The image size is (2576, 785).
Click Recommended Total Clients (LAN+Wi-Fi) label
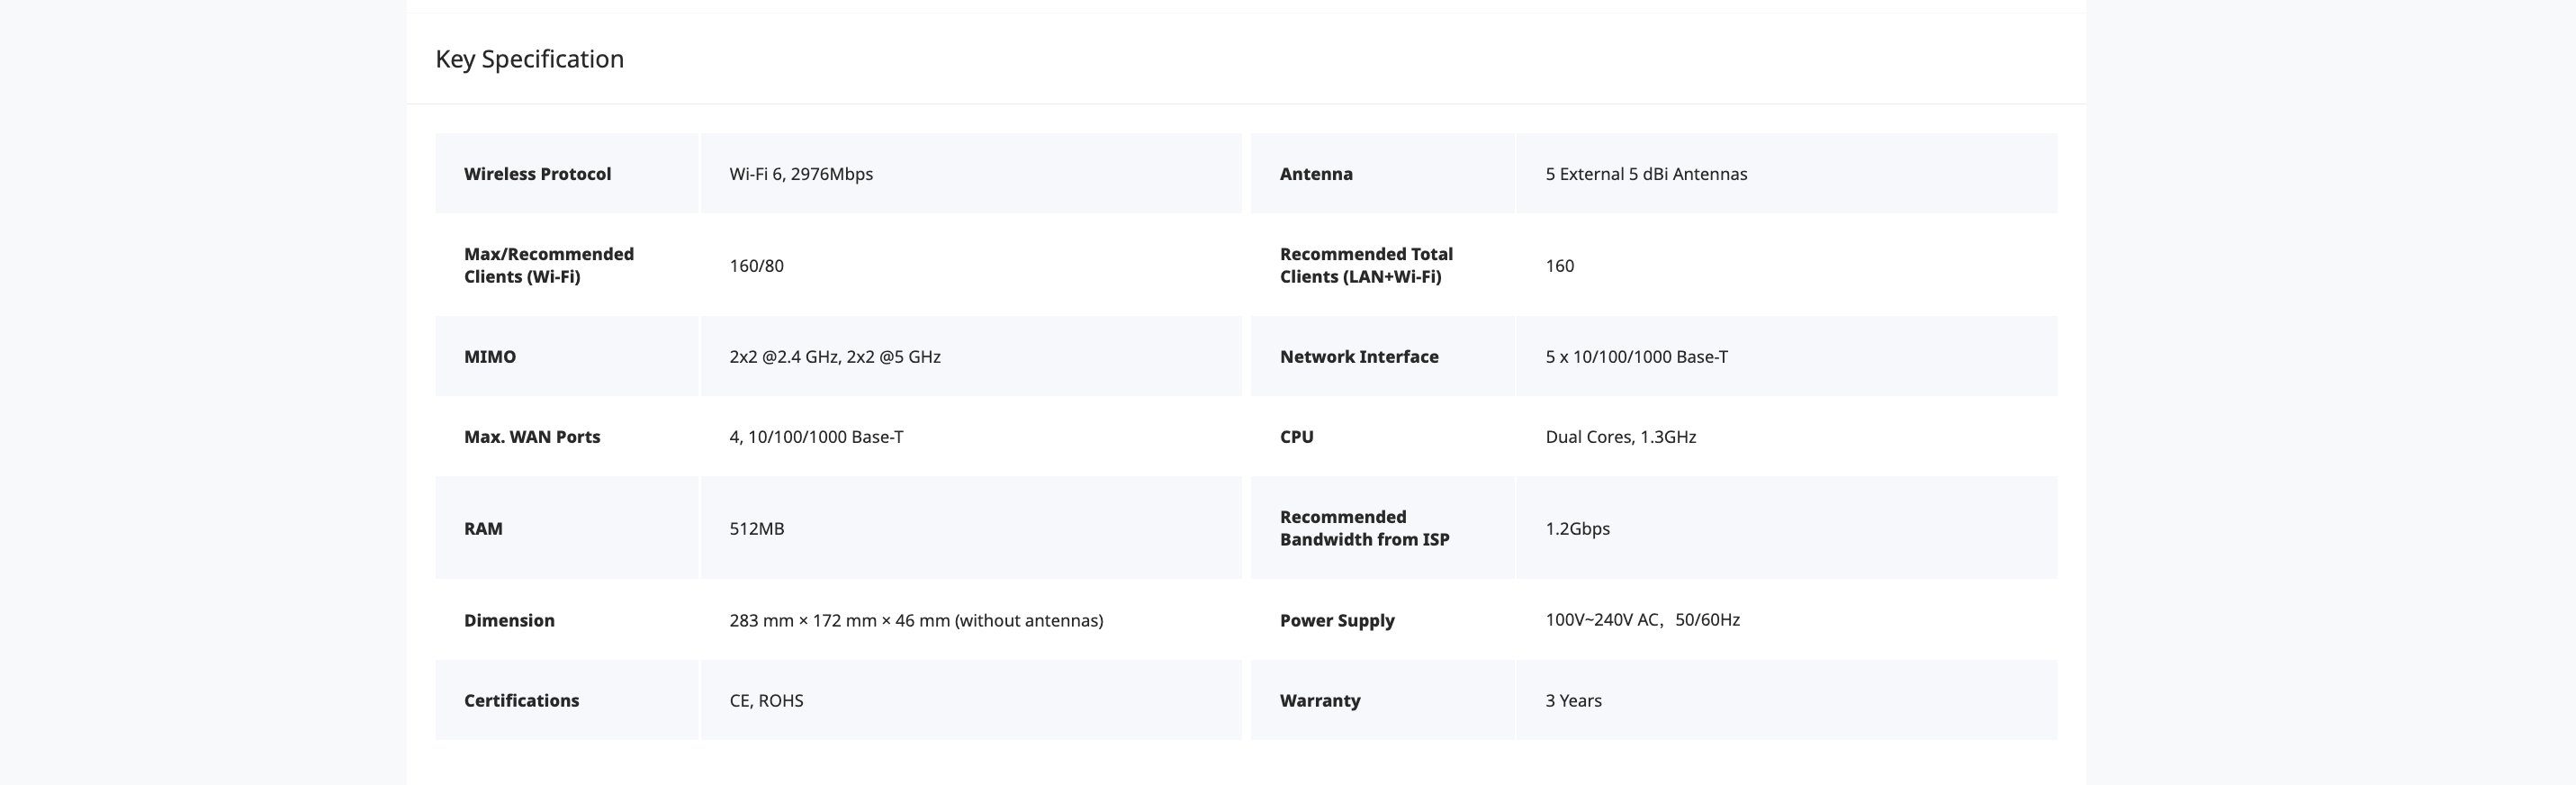click(1366, 265)
